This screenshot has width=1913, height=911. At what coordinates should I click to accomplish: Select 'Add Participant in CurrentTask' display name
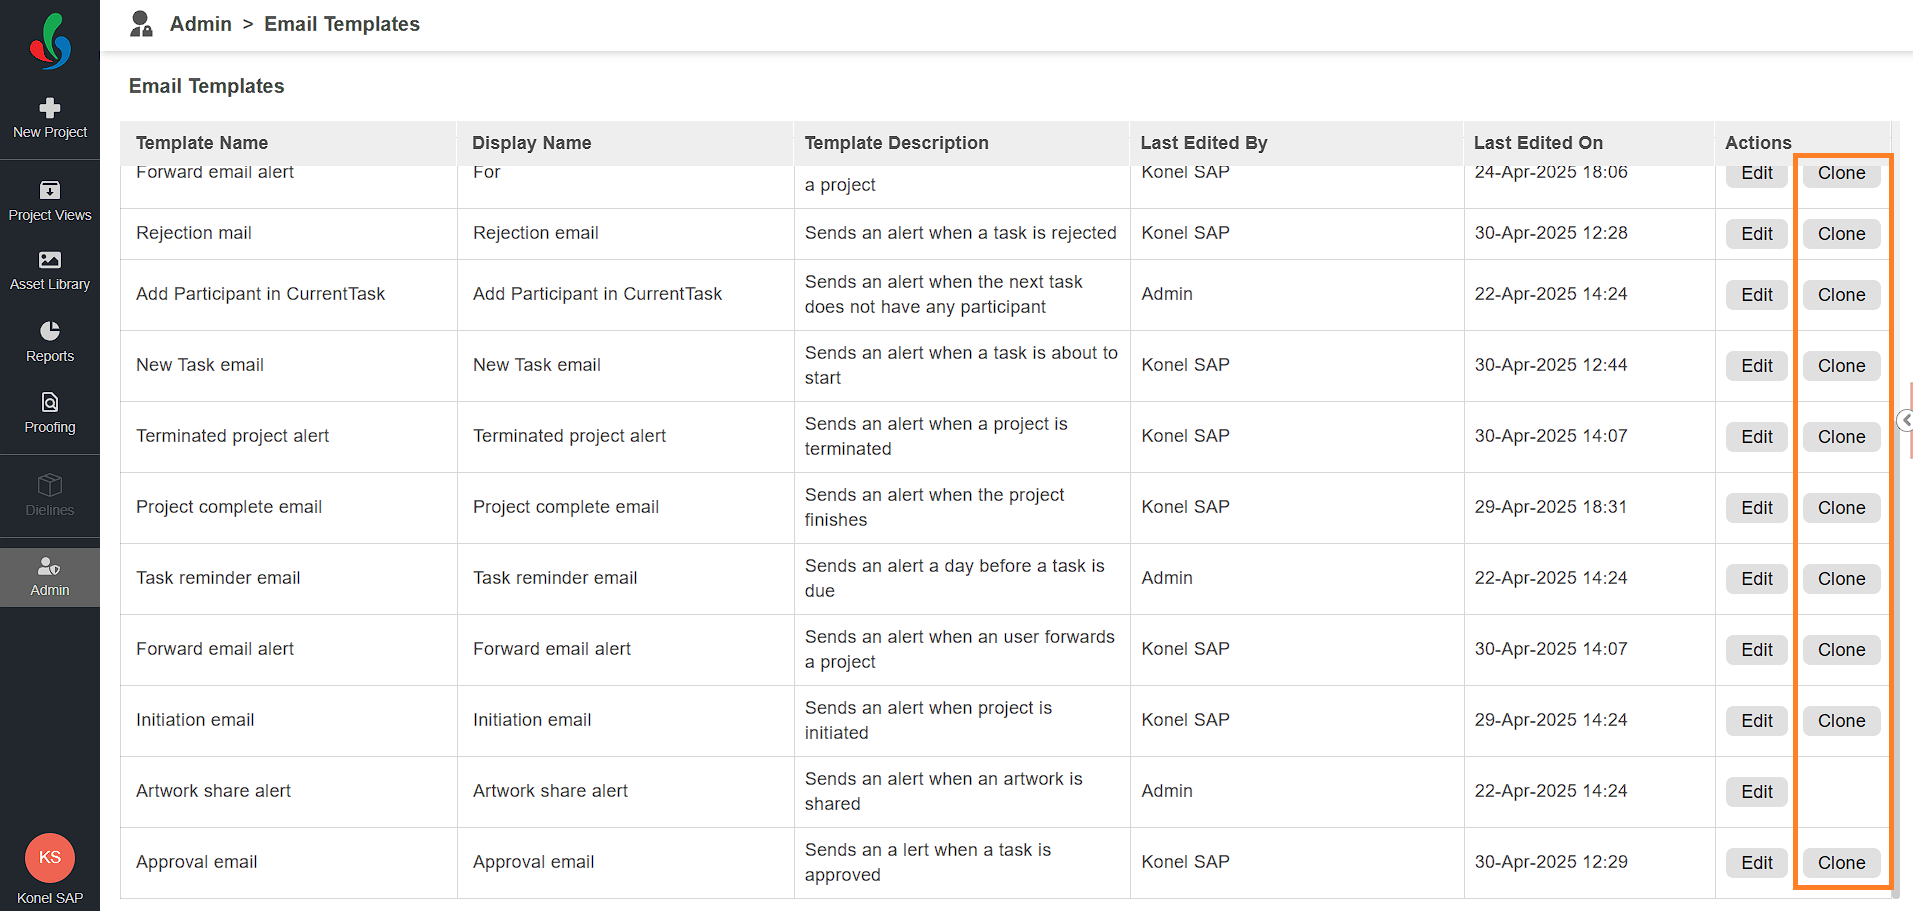click(597, 294)
